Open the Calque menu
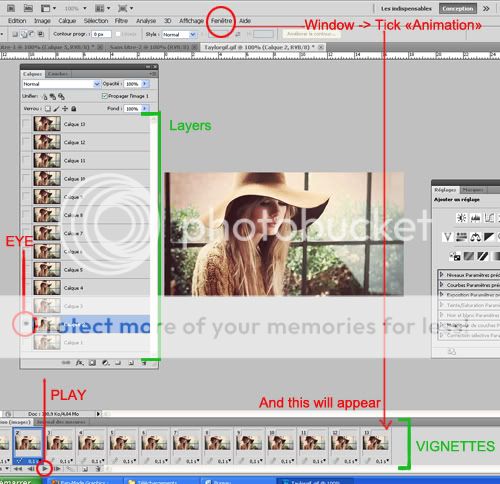The width and height of the screenshot is (500, 484). pyautogui.click(x=67, y=21)
